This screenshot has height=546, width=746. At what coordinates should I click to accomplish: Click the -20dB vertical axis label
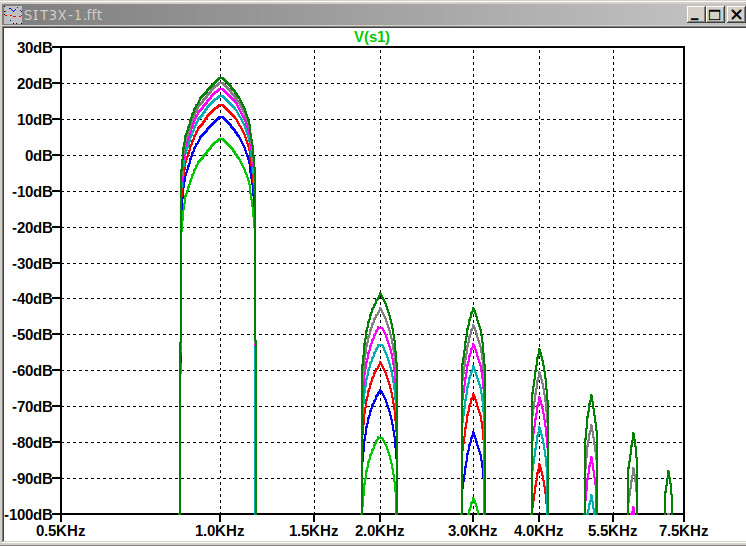coord(32,227)
